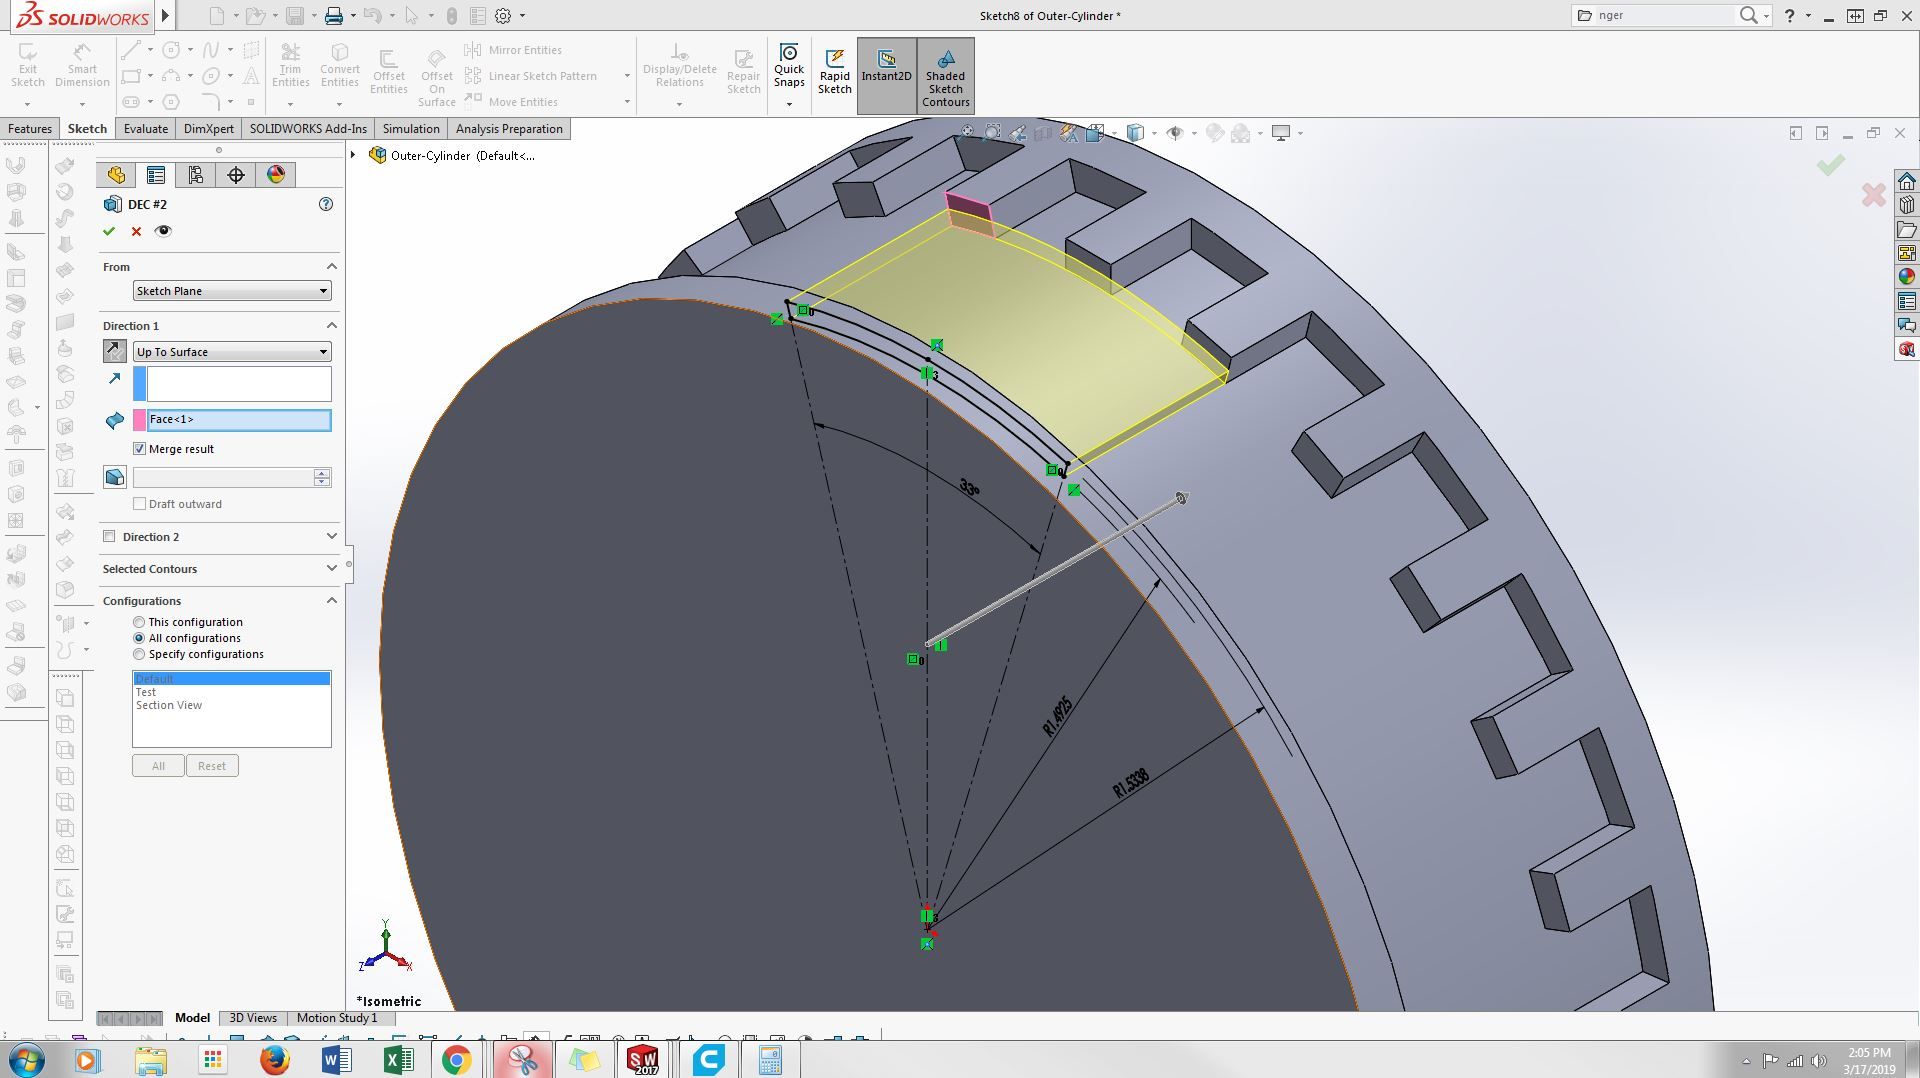The width and height of the screenshot is (1920, 1078).
Task: Open the Up To Surface end condition dropdown
Action: click(232, 352)
